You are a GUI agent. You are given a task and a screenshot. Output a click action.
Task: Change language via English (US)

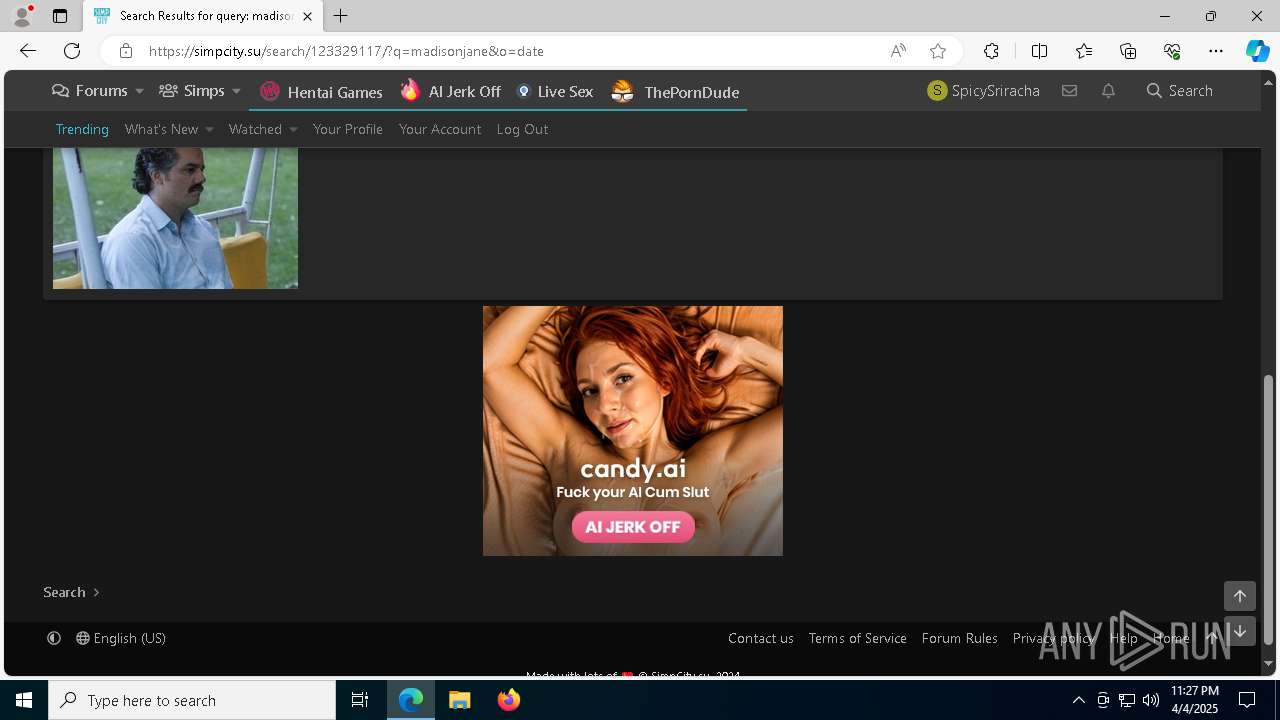tap(121, 638)
